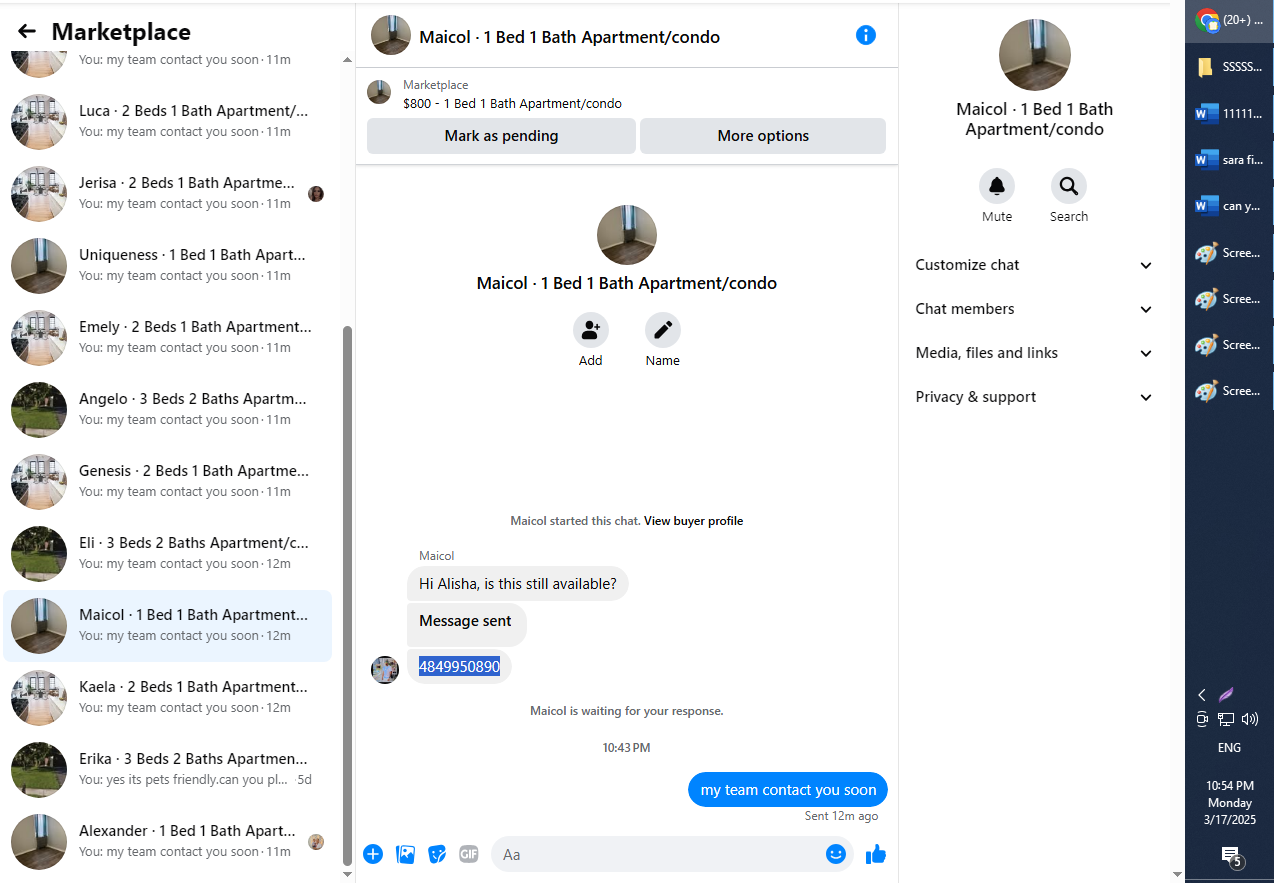Switch ENG input language indicator

click(x=1229, y=748)
